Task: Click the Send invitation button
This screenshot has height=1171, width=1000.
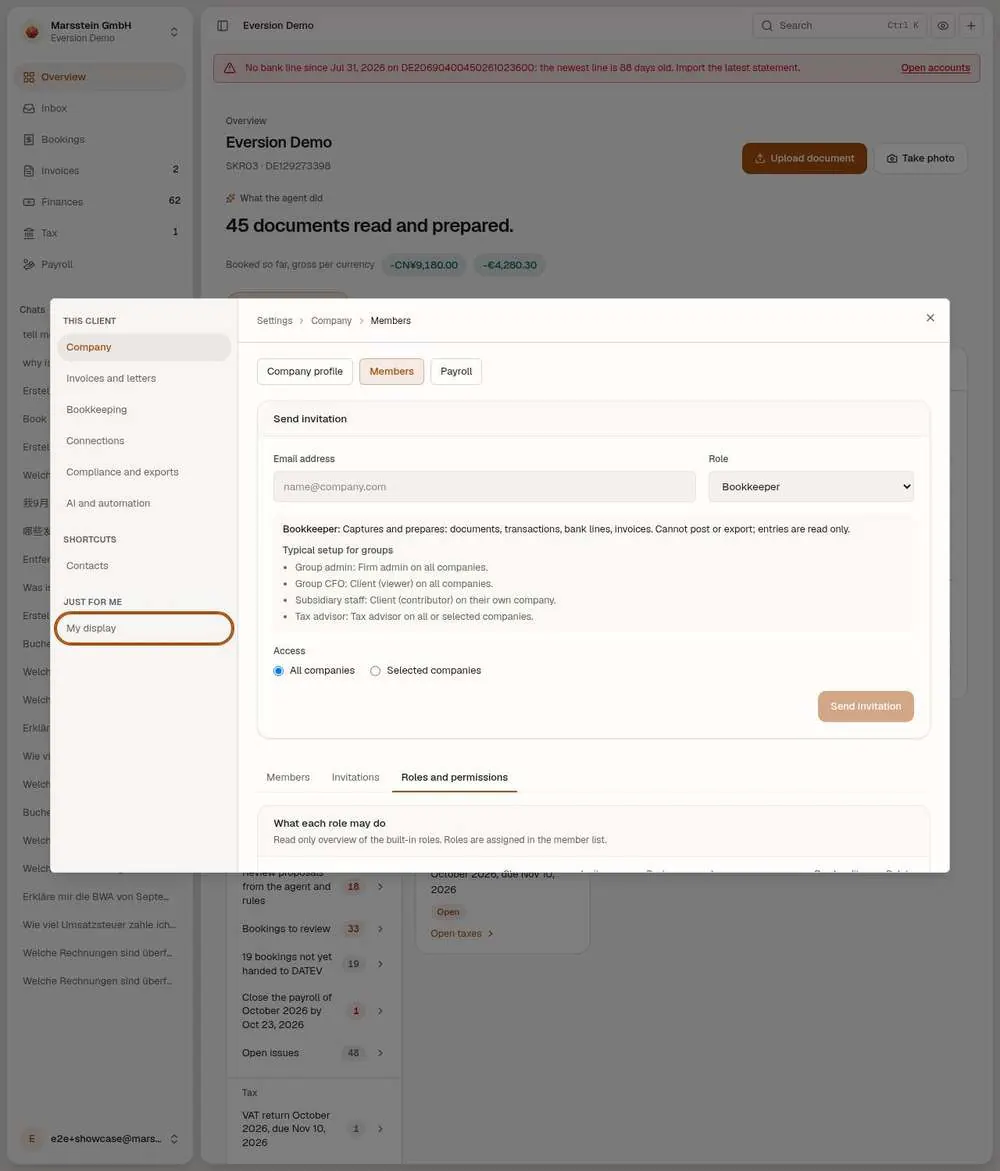Action: (x=866, y=706)
